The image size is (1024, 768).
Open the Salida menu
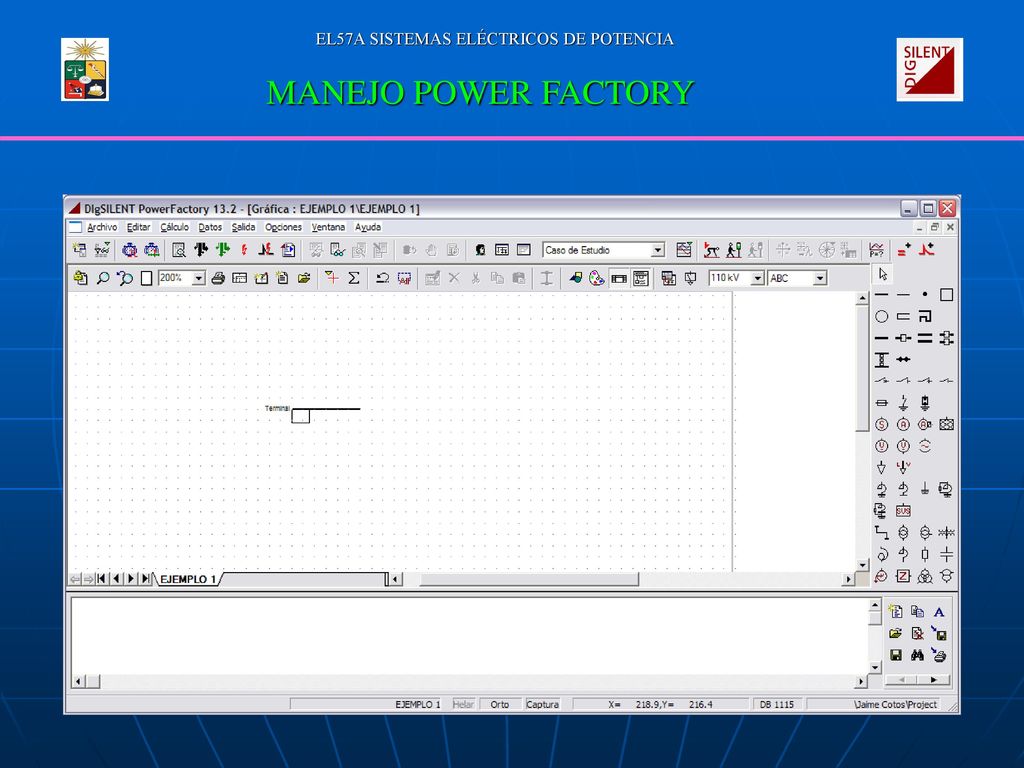(x=244, y=227)
